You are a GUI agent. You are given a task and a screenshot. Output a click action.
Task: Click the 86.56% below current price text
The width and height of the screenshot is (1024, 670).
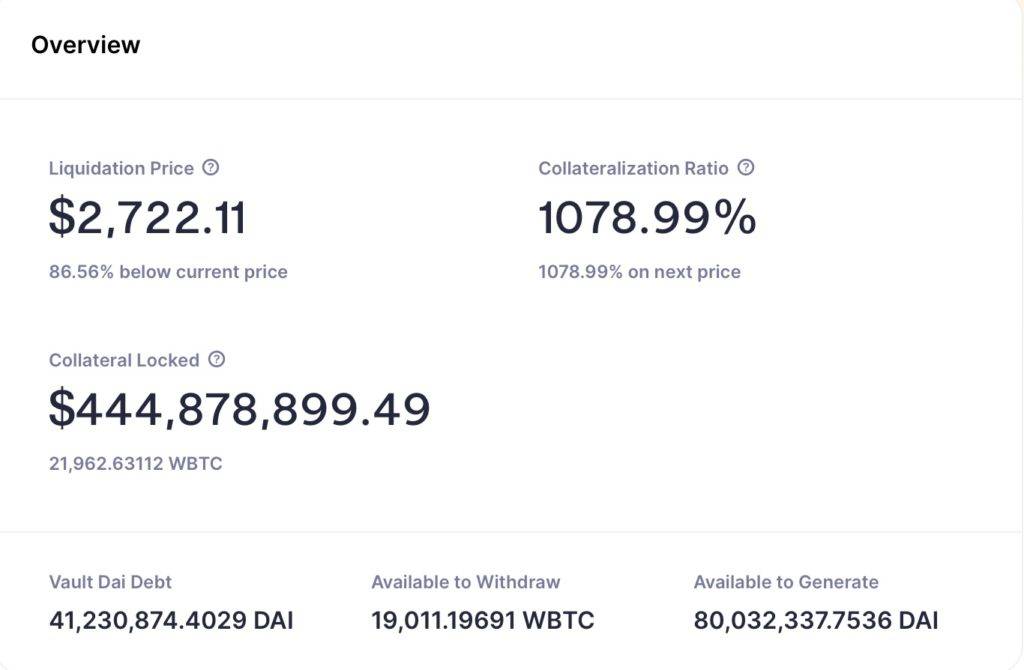coord(168,272)
